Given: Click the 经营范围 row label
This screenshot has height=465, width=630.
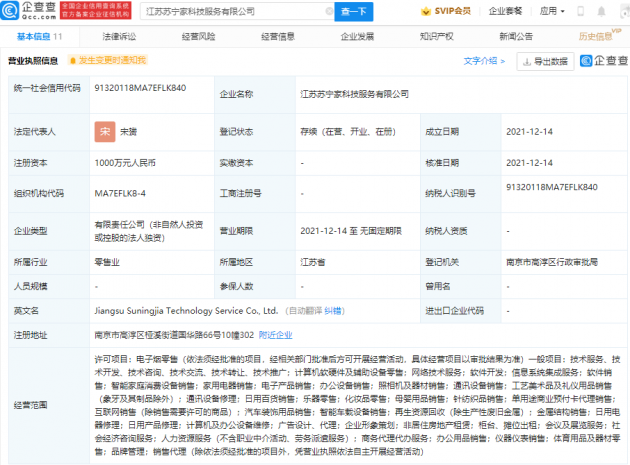Looking at the screenshot, I should [x=31, y=405].
